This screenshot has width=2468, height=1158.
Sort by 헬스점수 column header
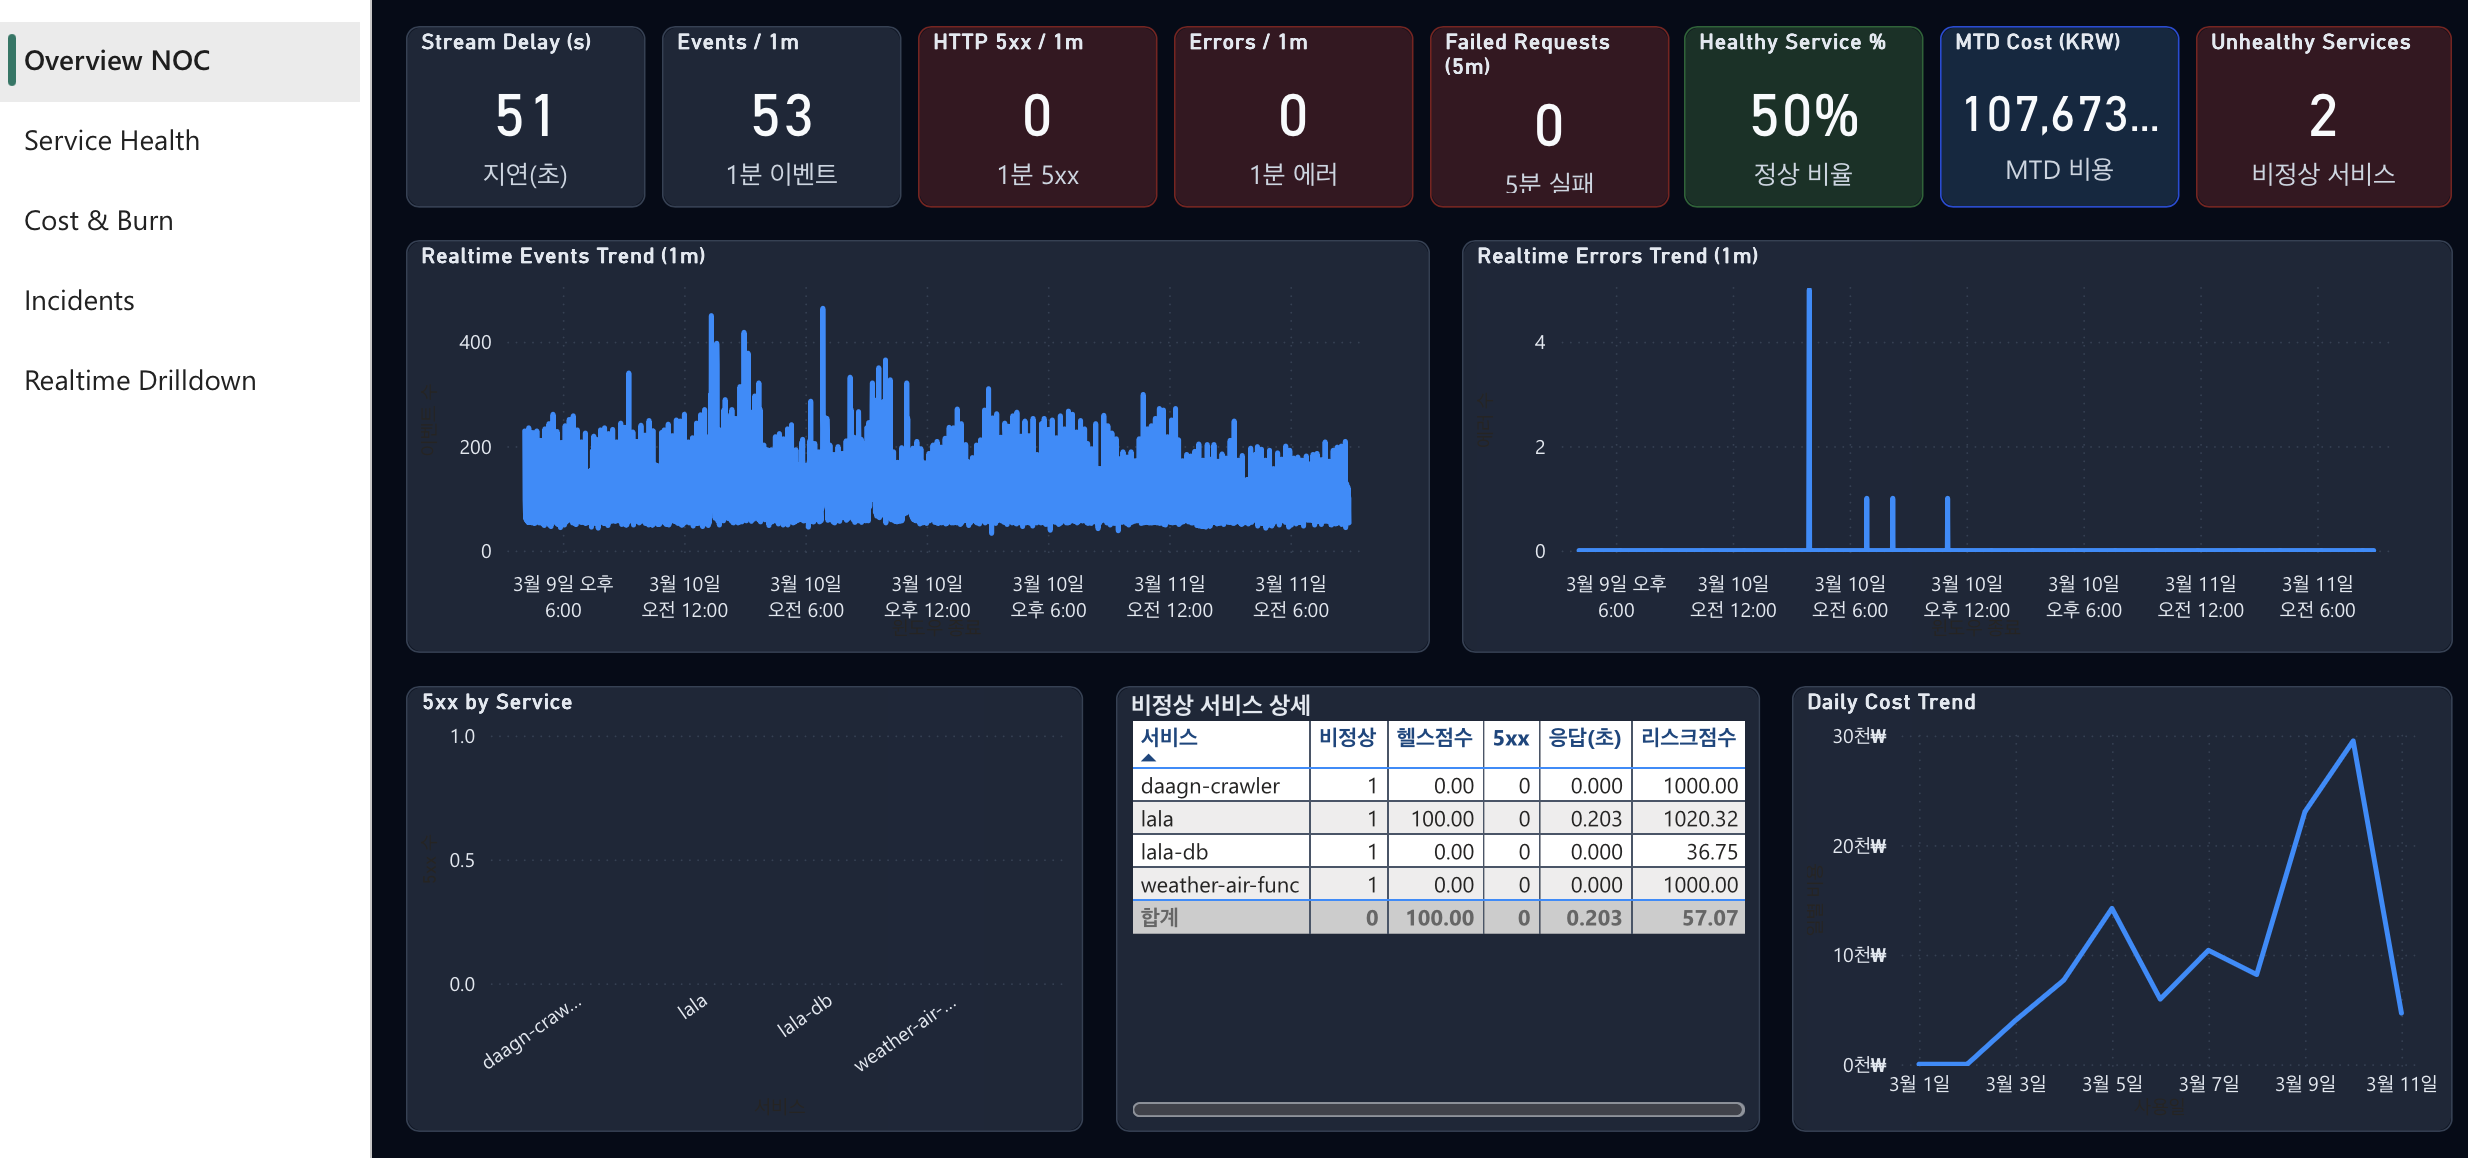(x=1434, y=738)
